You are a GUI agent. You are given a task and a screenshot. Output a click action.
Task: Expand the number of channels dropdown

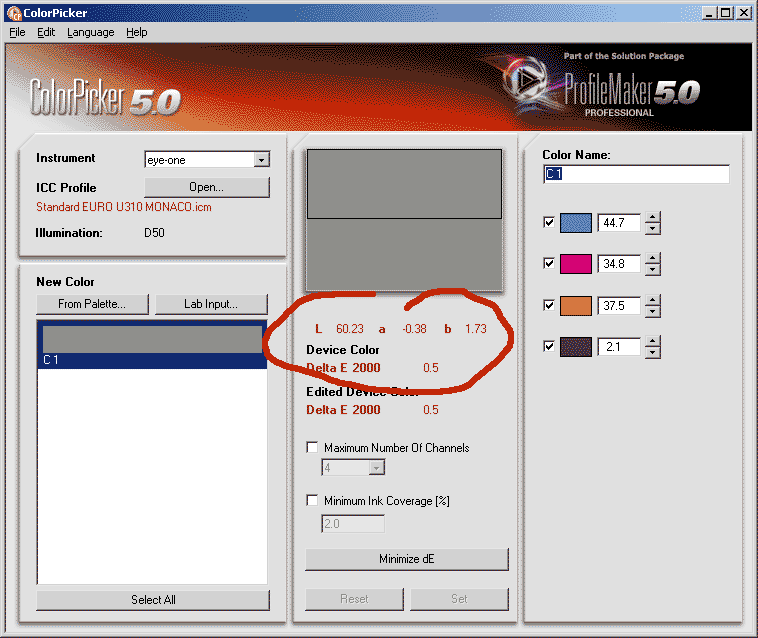(377, 467)
